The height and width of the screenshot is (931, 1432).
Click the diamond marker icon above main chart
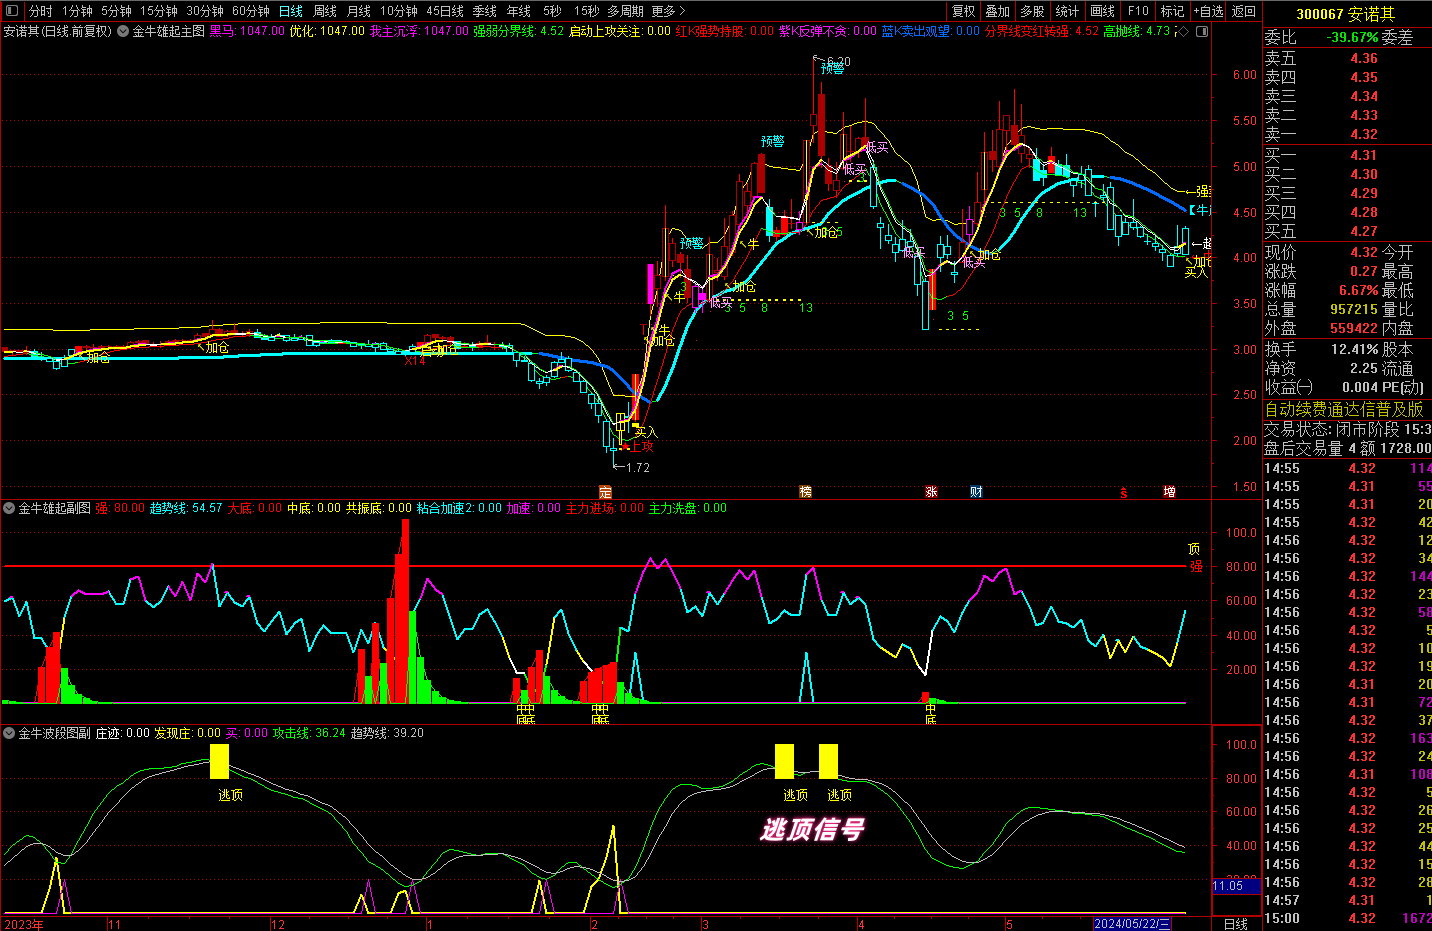click(x=1184, y=32)
